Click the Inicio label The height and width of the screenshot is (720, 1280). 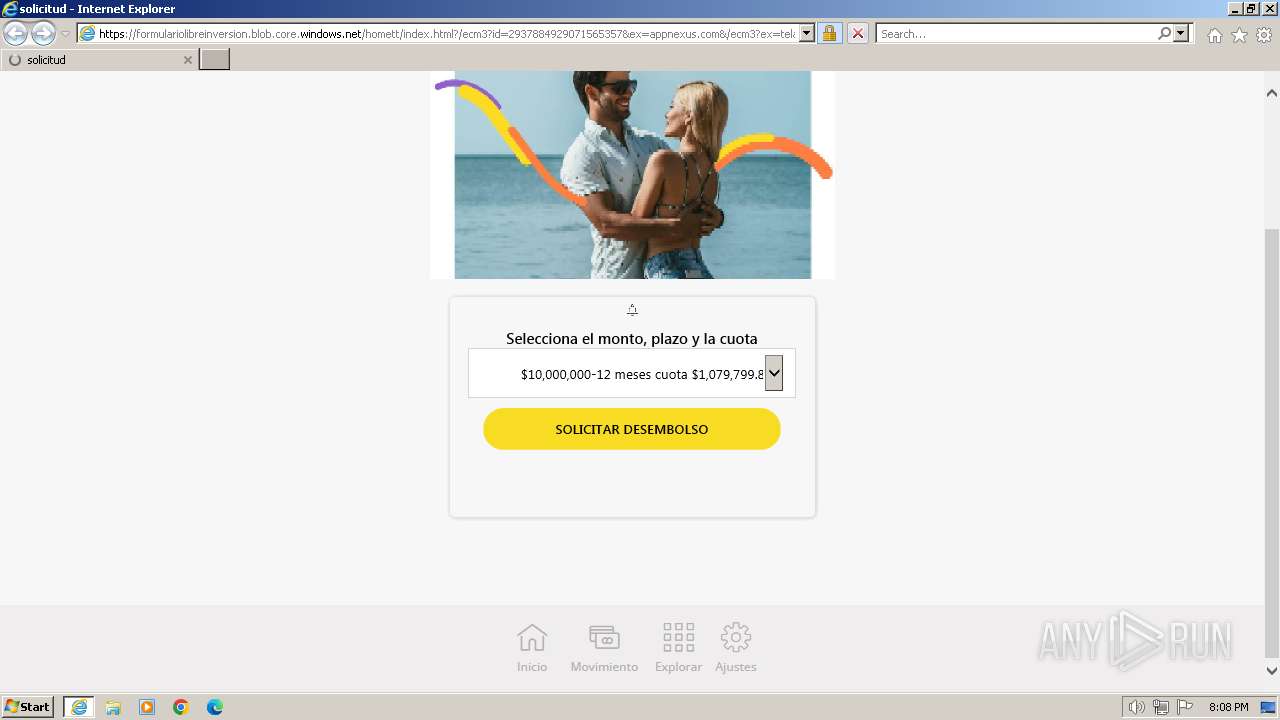(532, 667)
